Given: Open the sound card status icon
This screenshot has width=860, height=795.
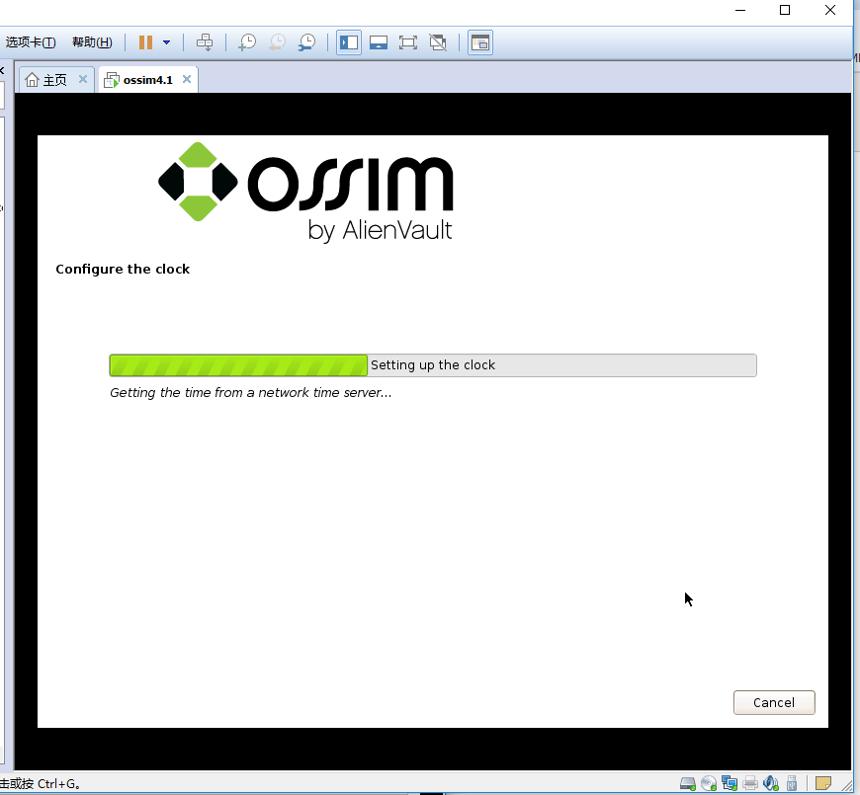Looking at the screenshot, I should 771,783.
